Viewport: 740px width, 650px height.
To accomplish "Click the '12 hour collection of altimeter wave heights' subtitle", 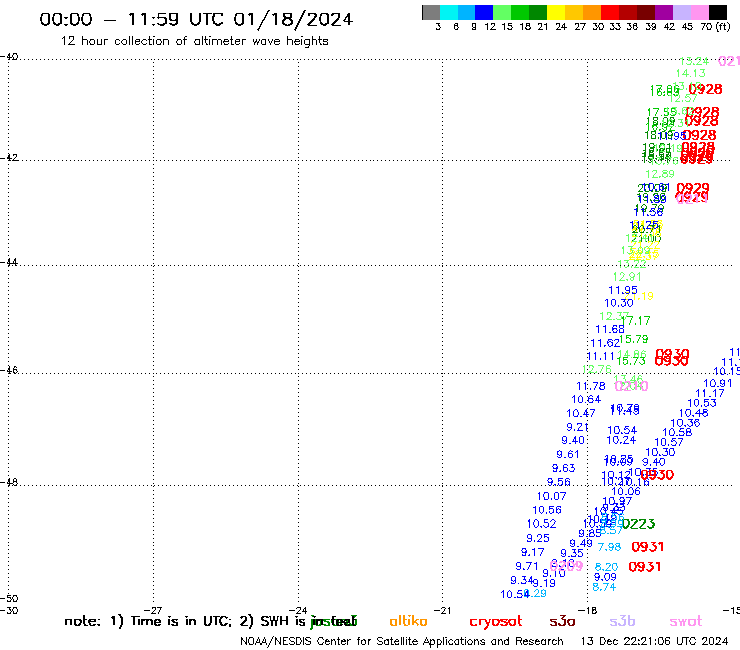I will 194,41.
